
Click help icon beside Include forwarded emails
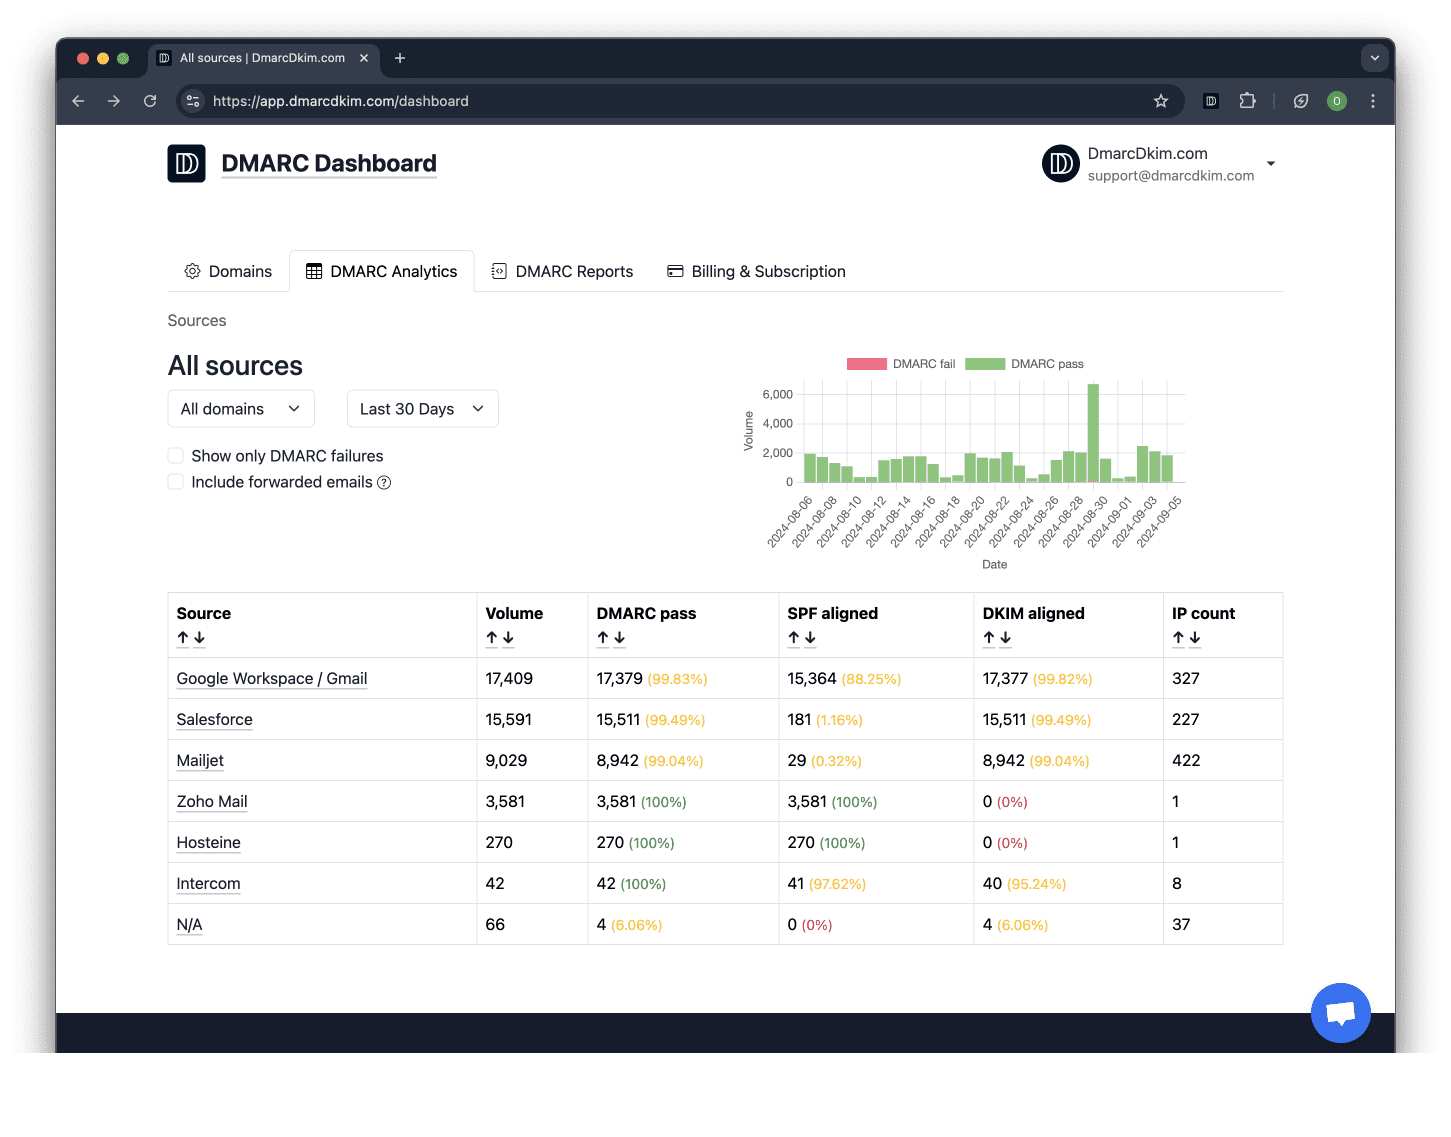point(384,483)
